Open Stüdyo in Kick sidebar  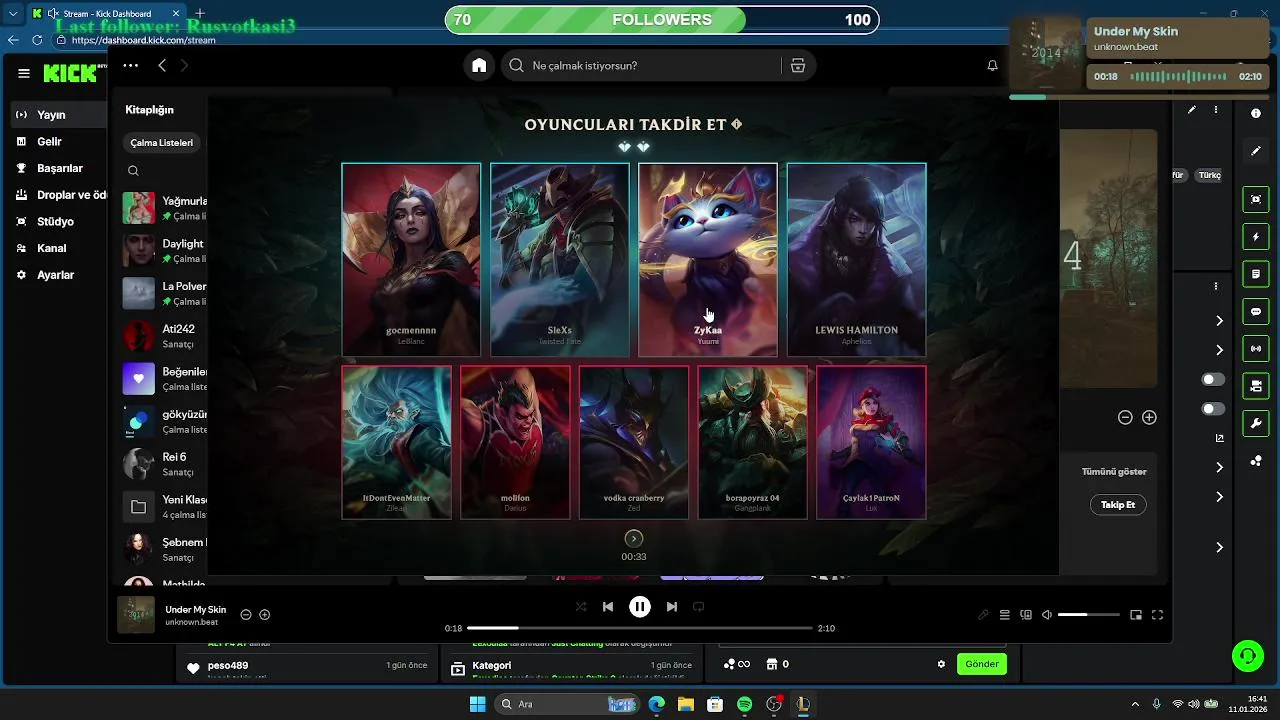click(55, 221)
